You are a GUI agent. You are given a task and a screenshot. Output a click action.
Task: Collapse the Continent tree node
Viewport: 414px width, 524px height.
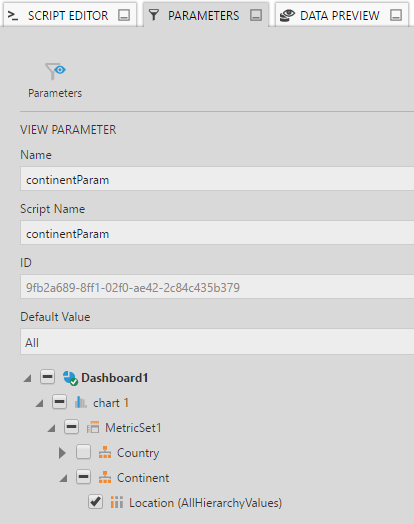point(63,478)
